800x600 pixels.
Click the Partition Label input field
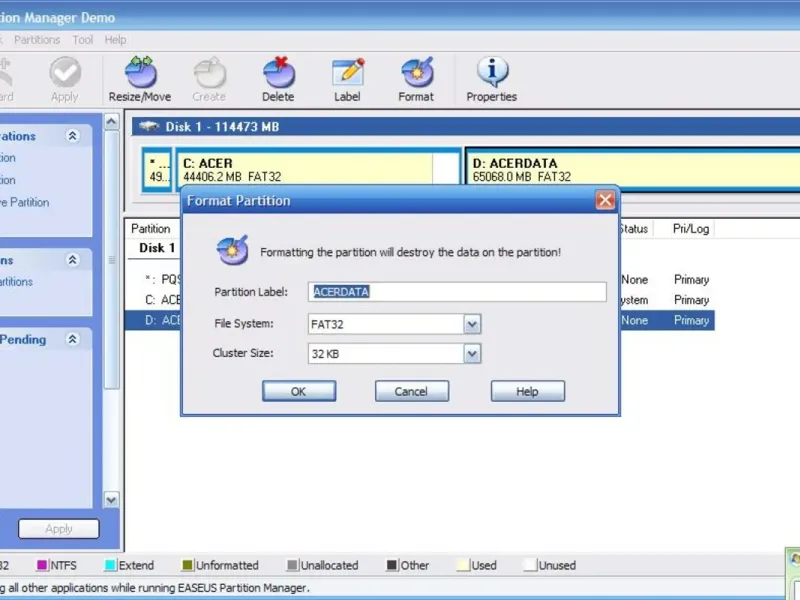coord(457,292)
